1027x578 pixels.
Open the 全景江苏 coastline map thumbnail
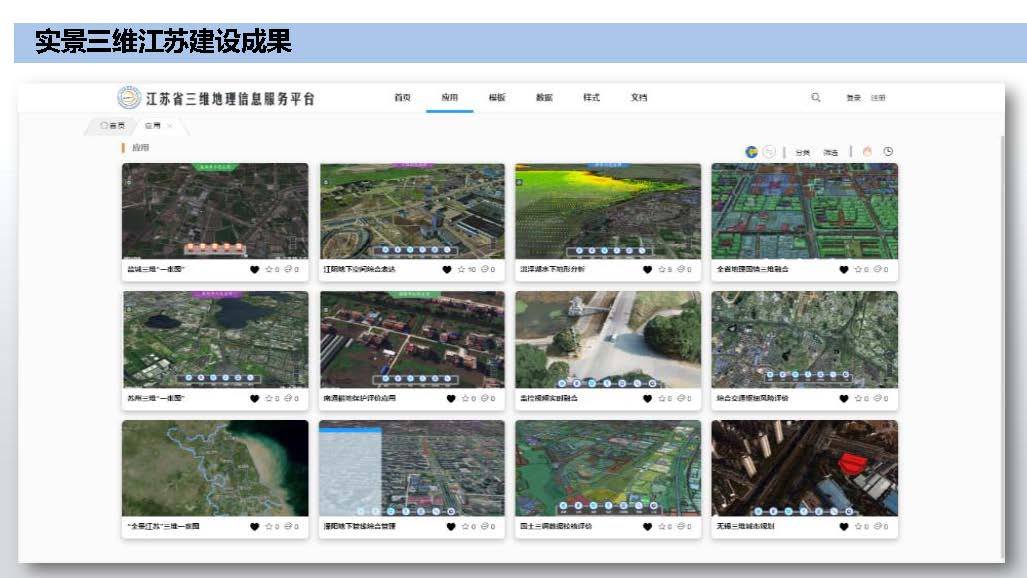[x=215, y=467]
